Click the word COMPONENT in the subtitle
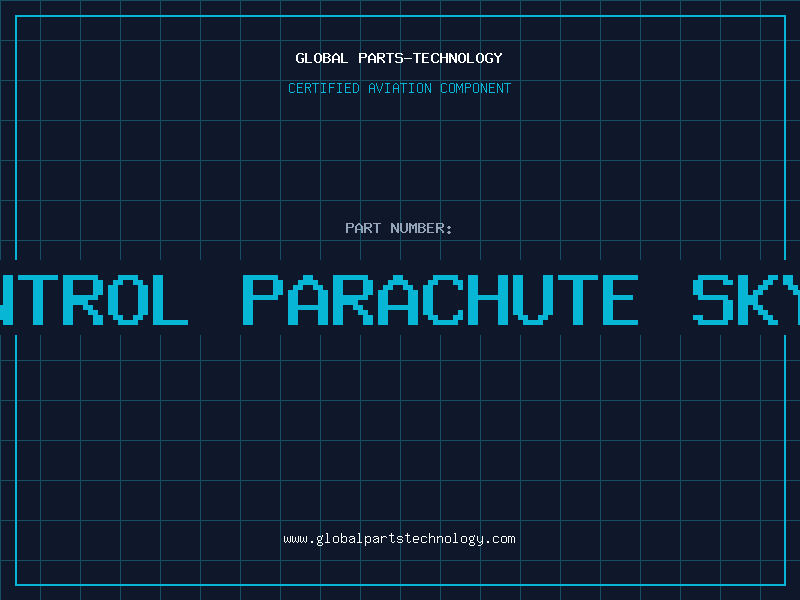Image resolution: width=800 pixels, height=600 pixels. (475, 88)
